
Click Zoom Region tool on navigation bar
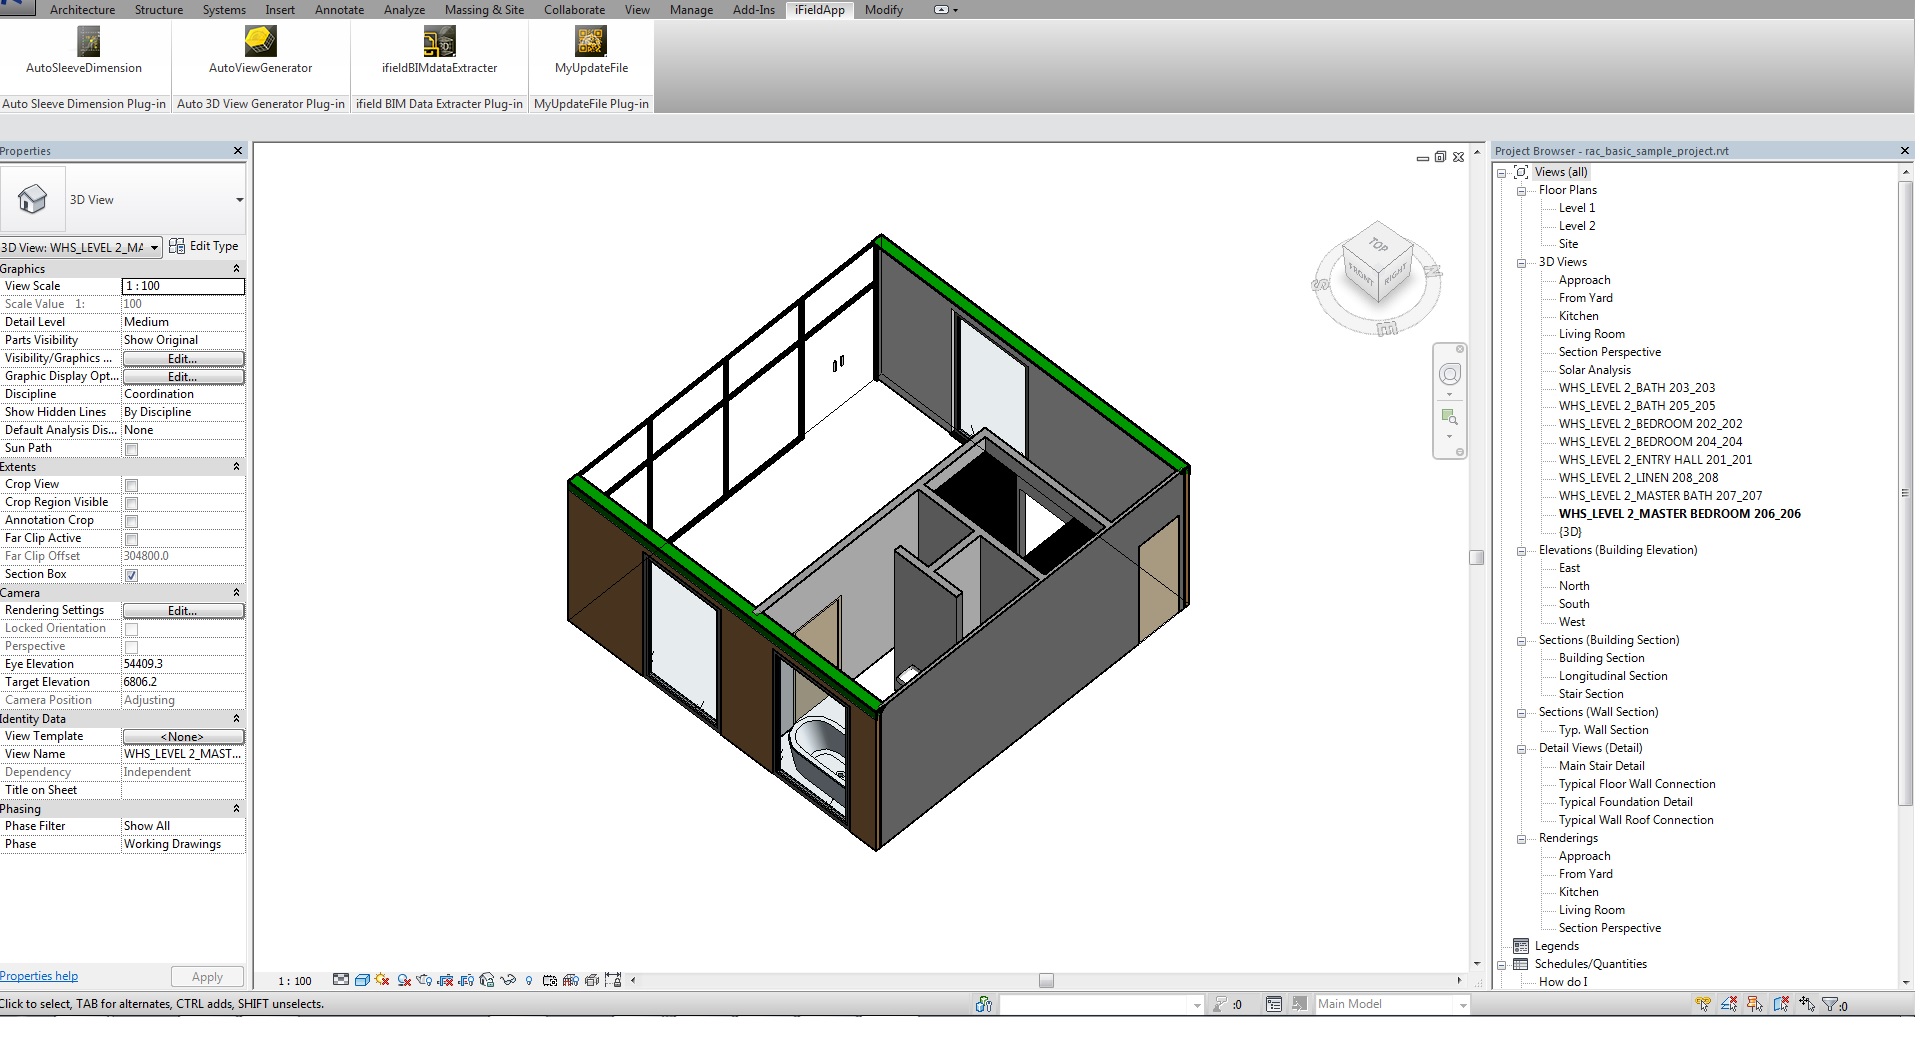(x=1449, y=416)
